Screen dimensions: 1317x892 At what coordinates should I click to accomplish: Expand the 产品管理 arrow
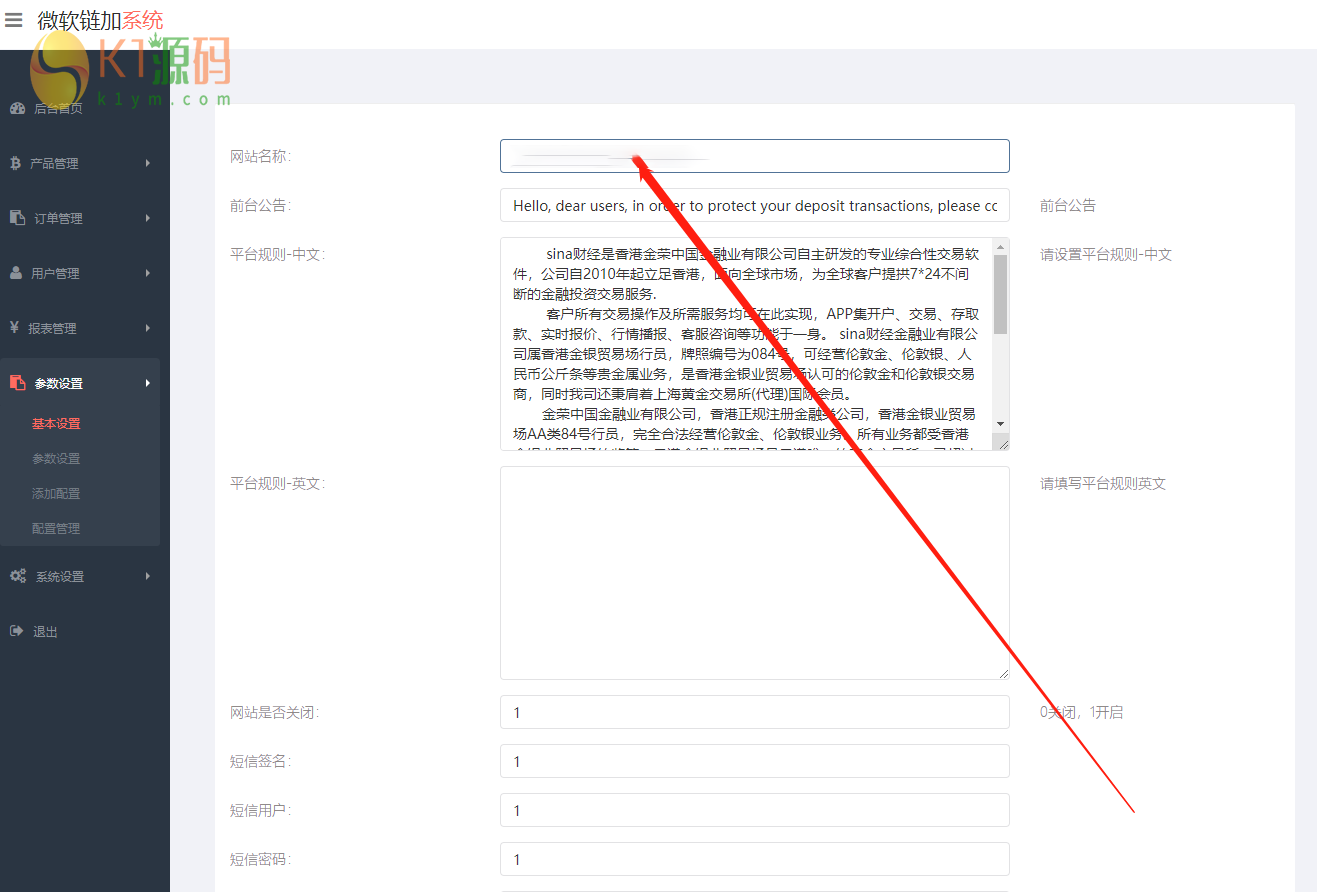point(148,163)
